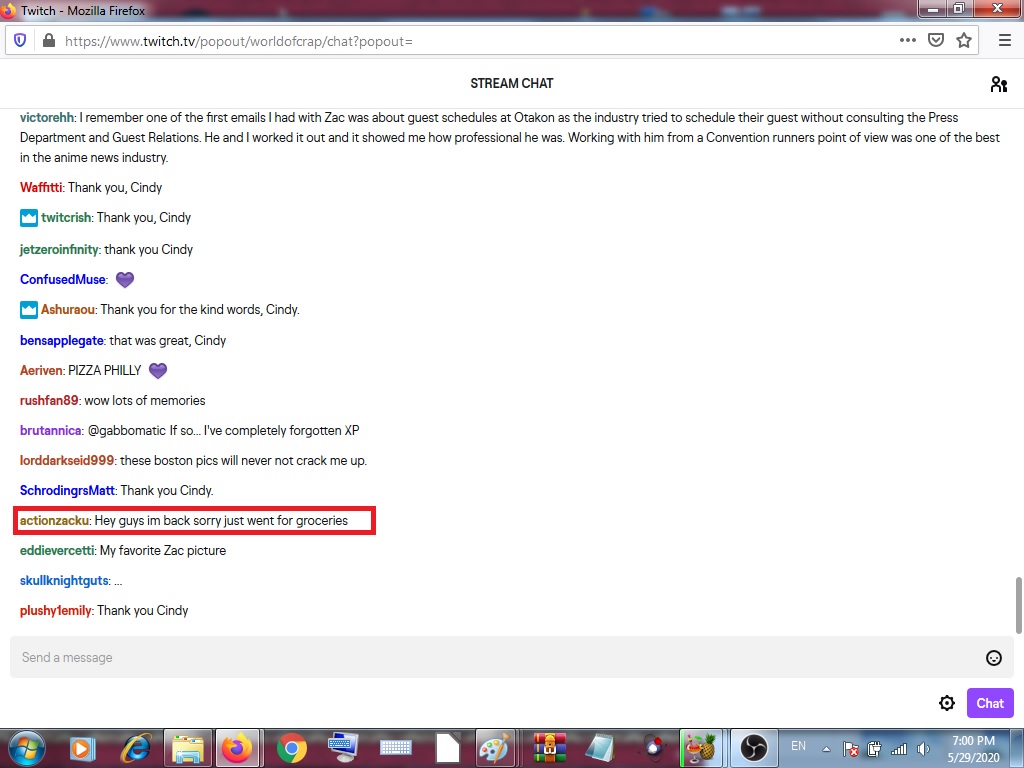Image resolution: width=1024 pixels, height=768 pixels.
Task: Click the Firefox taskbar icon
Action: pyautogui.click(x=237, y=748)
